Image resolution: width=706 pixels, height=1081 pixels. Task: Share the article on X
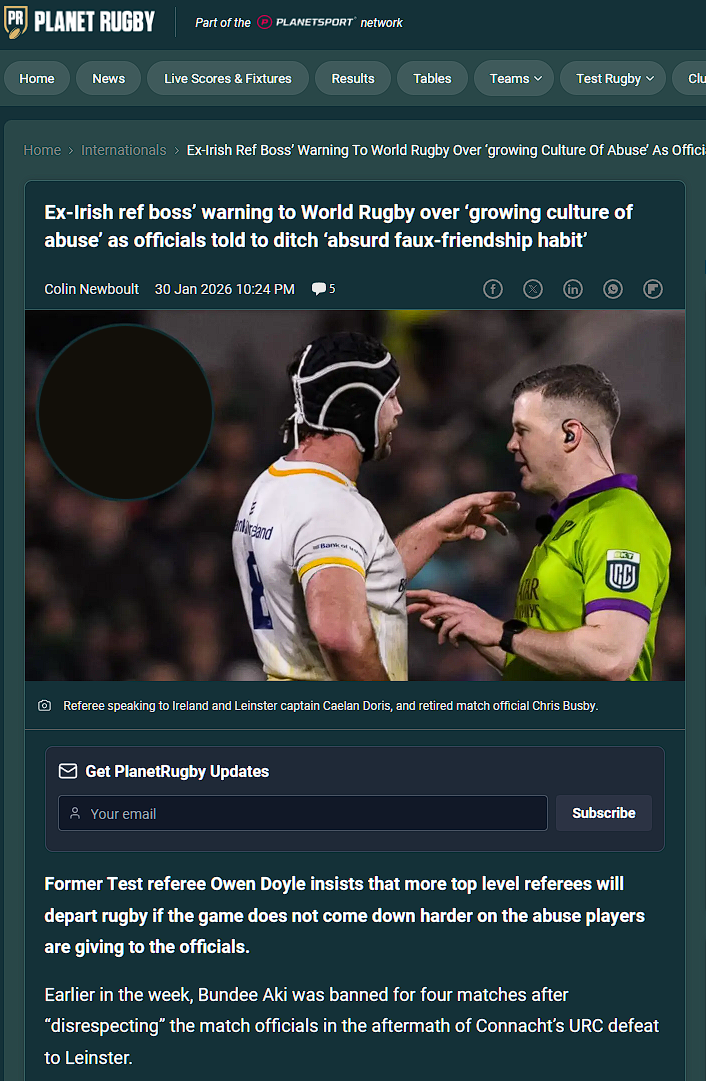pos(533,289)
